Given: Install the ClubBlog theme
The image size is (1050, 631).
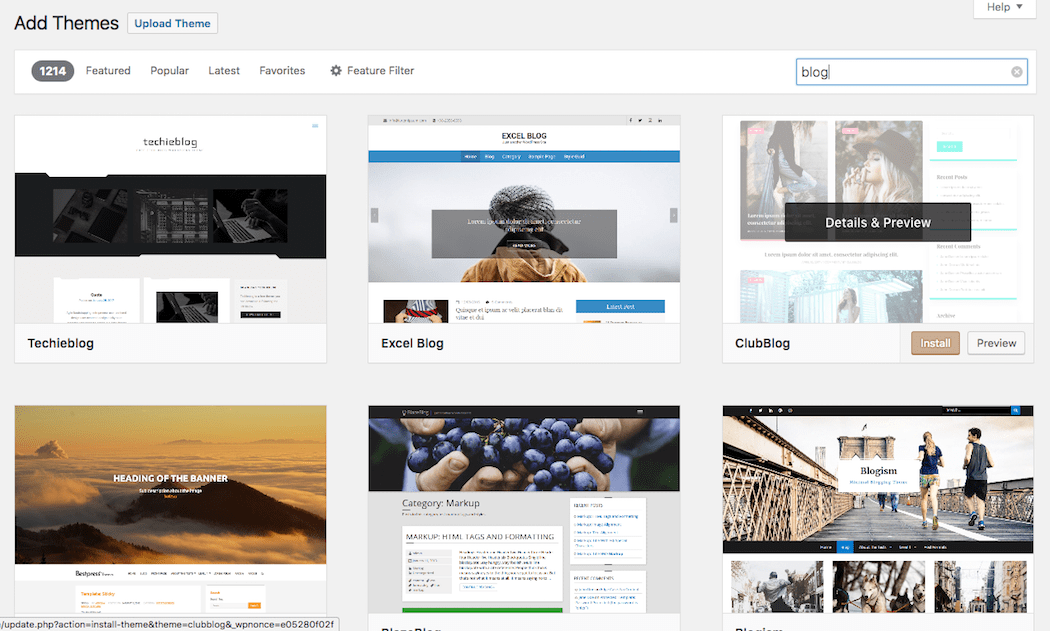Looking at the screenshot, I should pyautogui.click(x=934, y=342).
